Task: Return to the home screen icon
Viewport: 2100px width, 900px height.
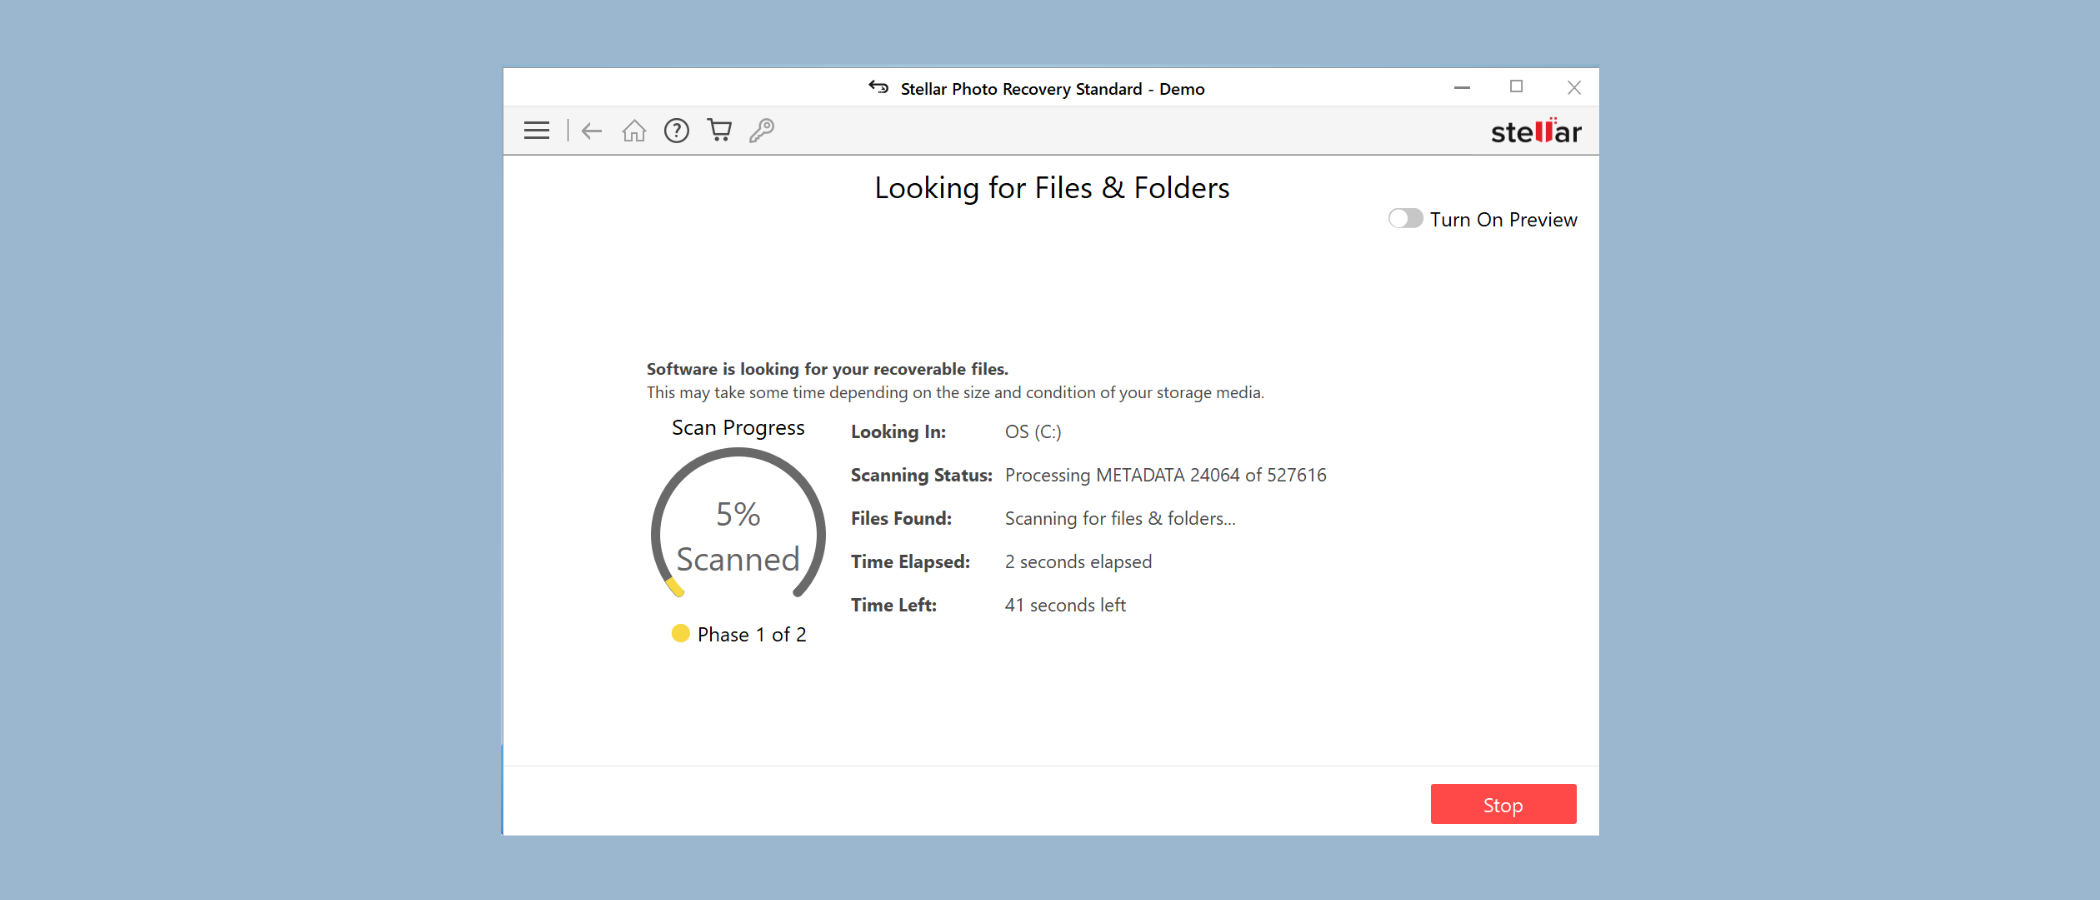Action: click(634, 131)
